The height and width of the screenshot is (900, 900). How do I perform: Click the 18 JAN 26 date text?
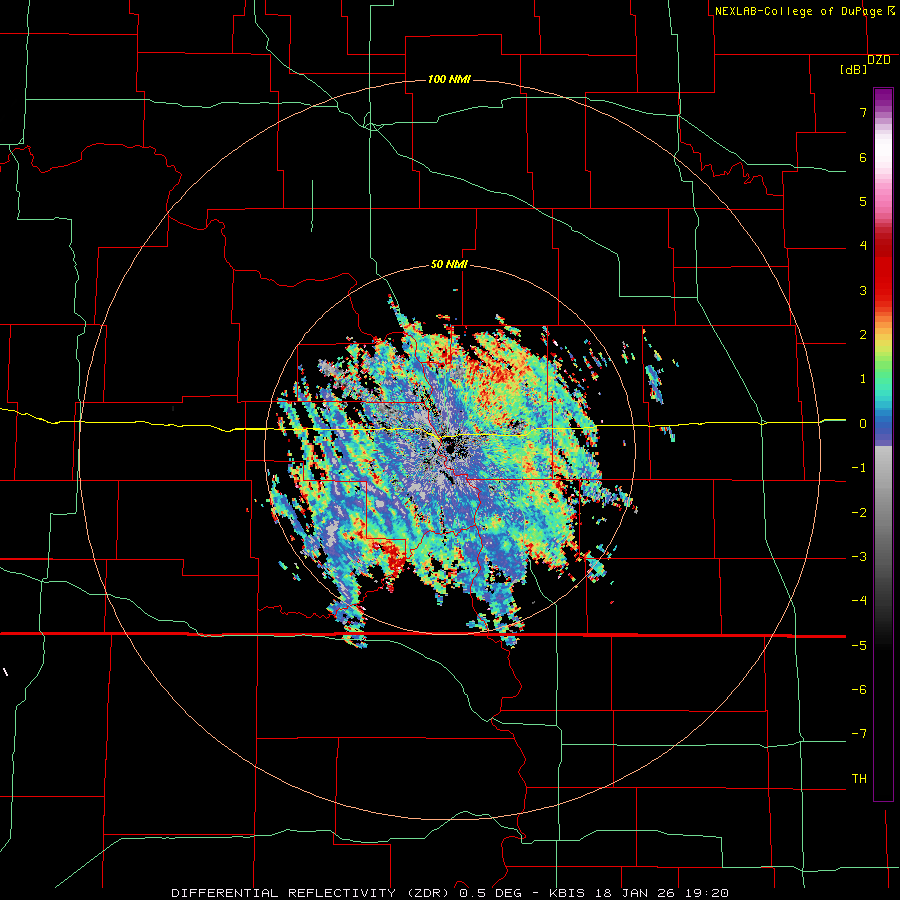point(633,893)
